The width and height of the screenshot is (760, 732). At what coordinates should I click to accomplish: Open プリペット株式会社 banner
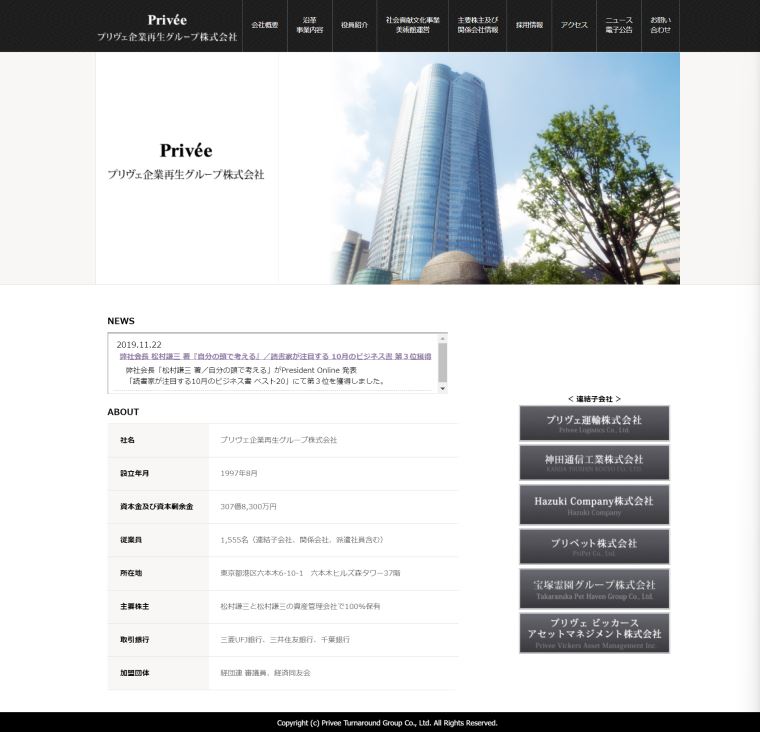coord(594,546)
